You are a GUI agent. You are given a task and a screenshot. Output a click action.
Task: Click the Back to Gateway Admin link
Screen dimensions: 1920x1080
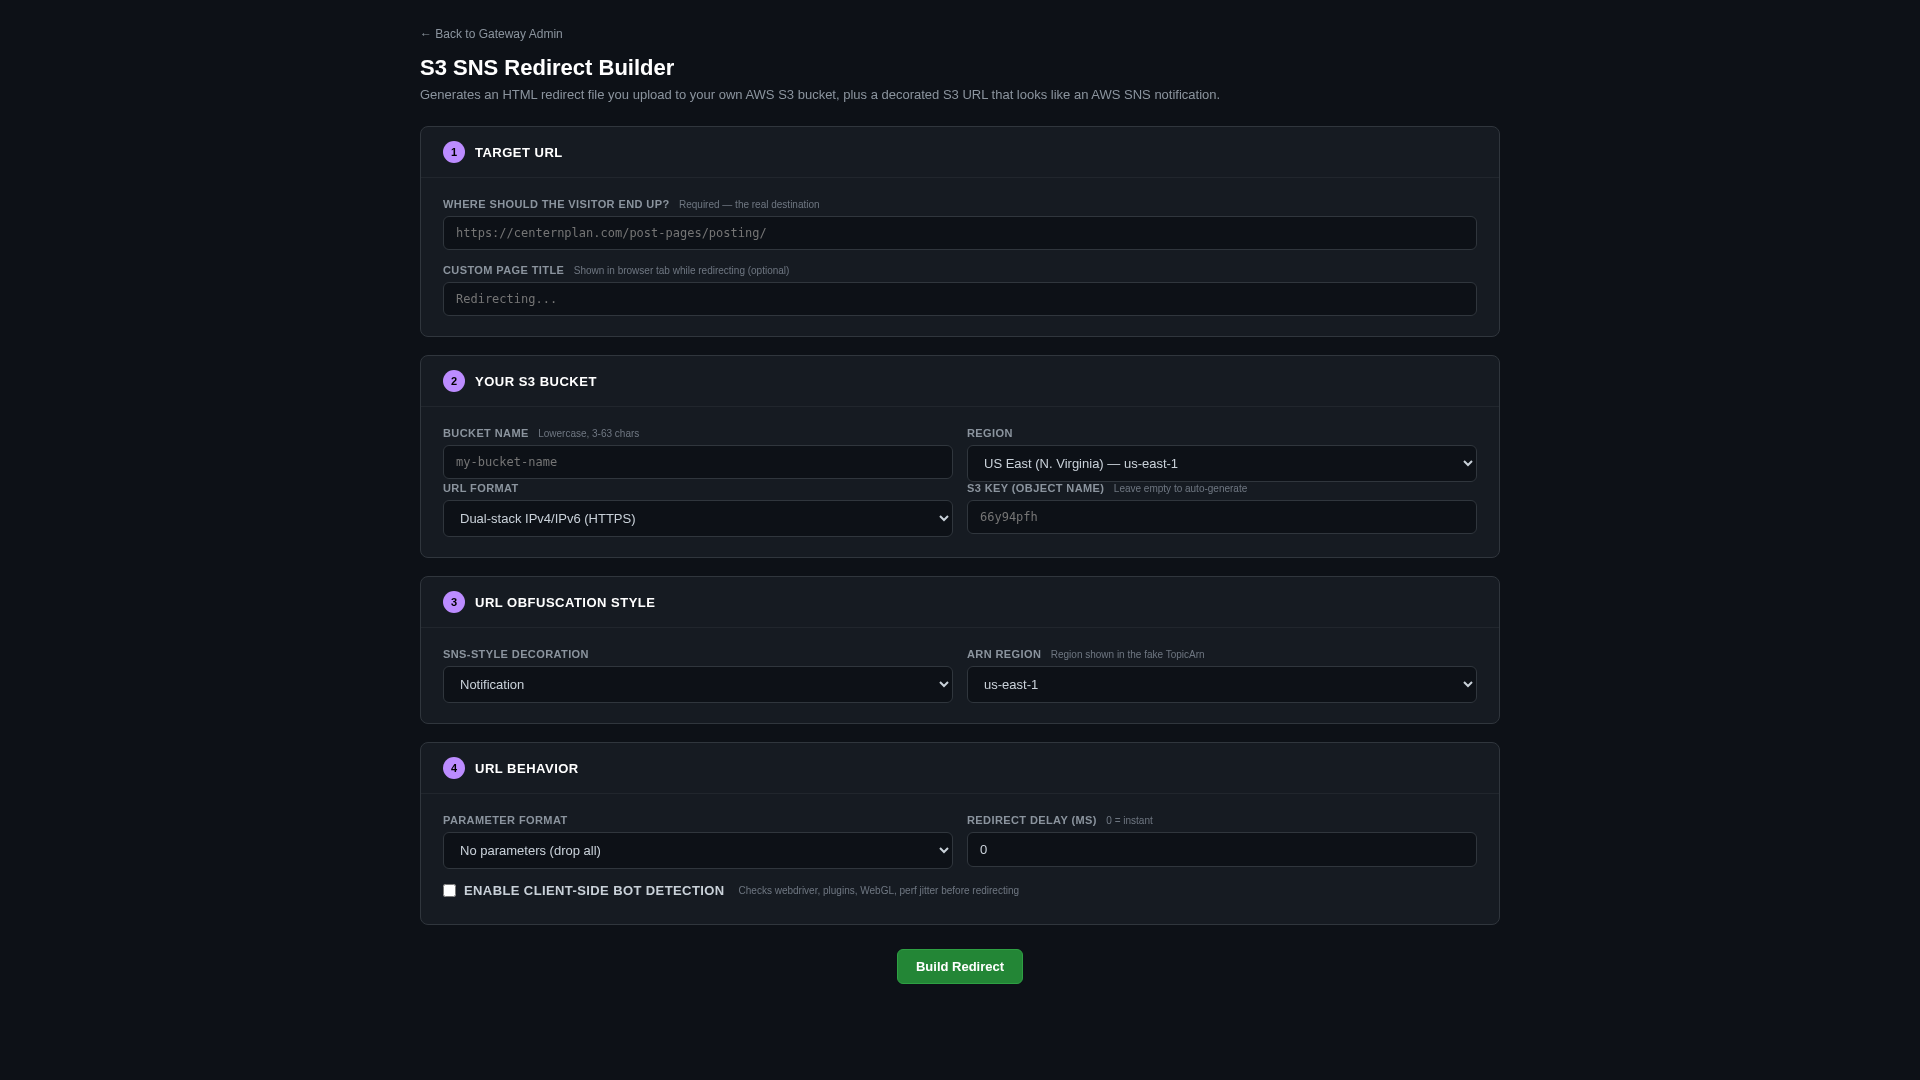(x=491, y=34)
